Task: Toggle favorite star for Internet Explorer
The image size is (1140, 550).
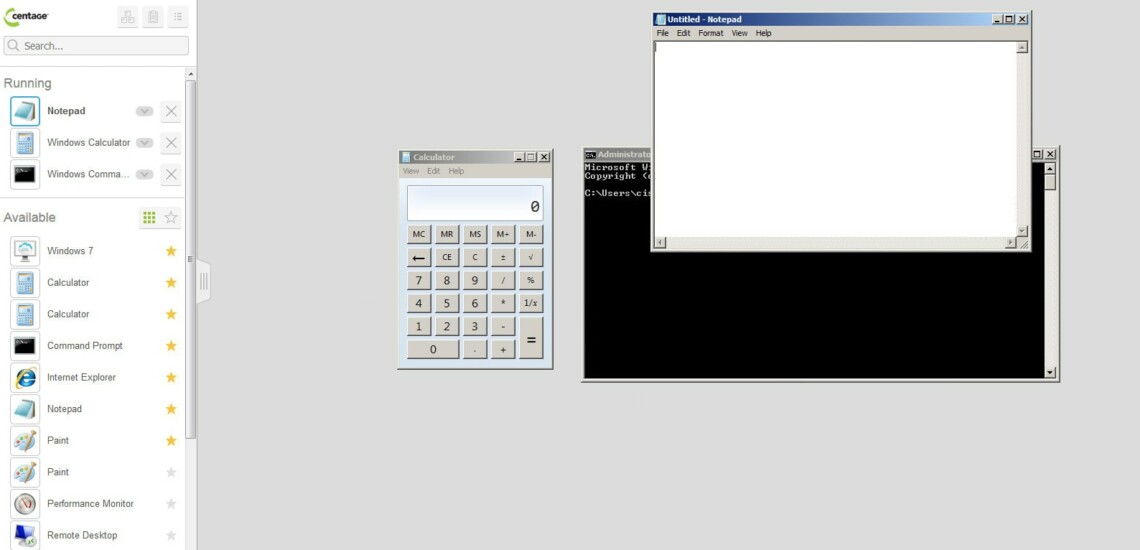Action: tap(171, 377)
